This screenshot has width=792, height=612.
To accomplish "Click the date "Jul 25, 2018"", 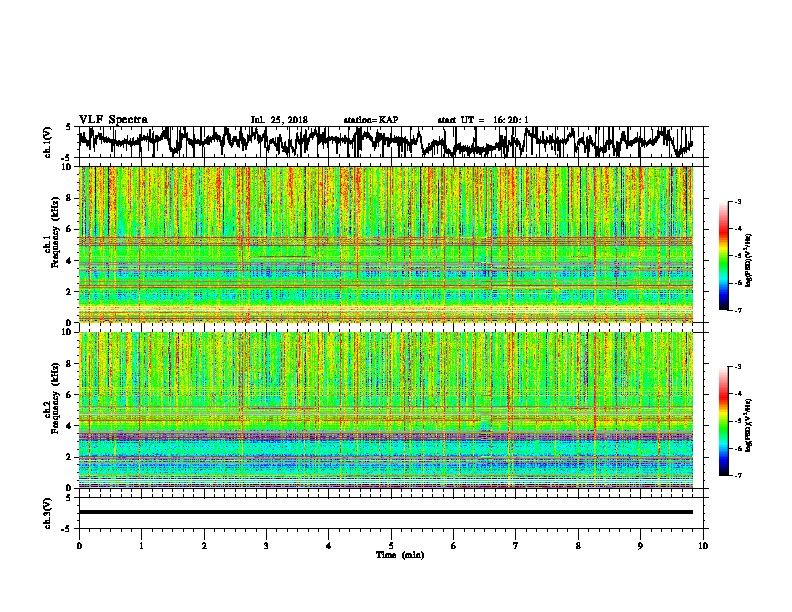I will [x=279, y=120].
